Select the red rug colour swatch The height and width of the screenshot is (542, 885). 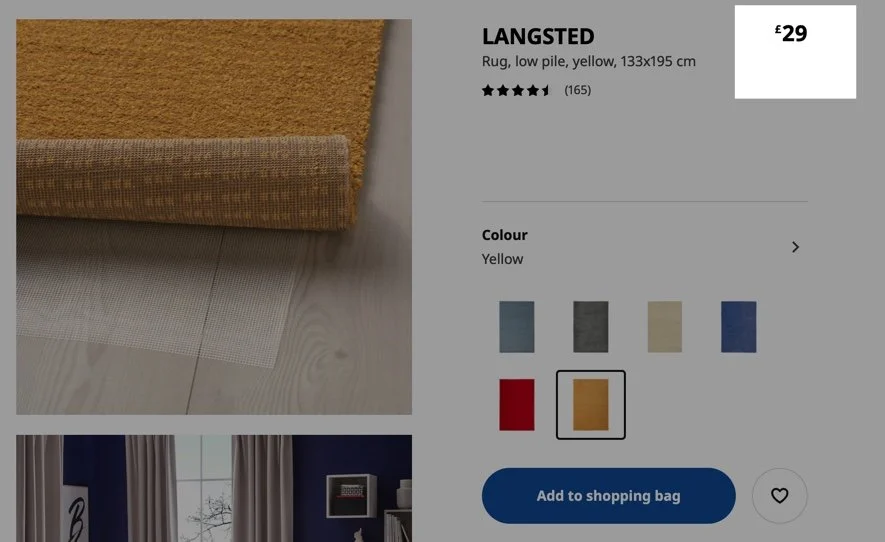pyautogui.click(x=516, y=405)
